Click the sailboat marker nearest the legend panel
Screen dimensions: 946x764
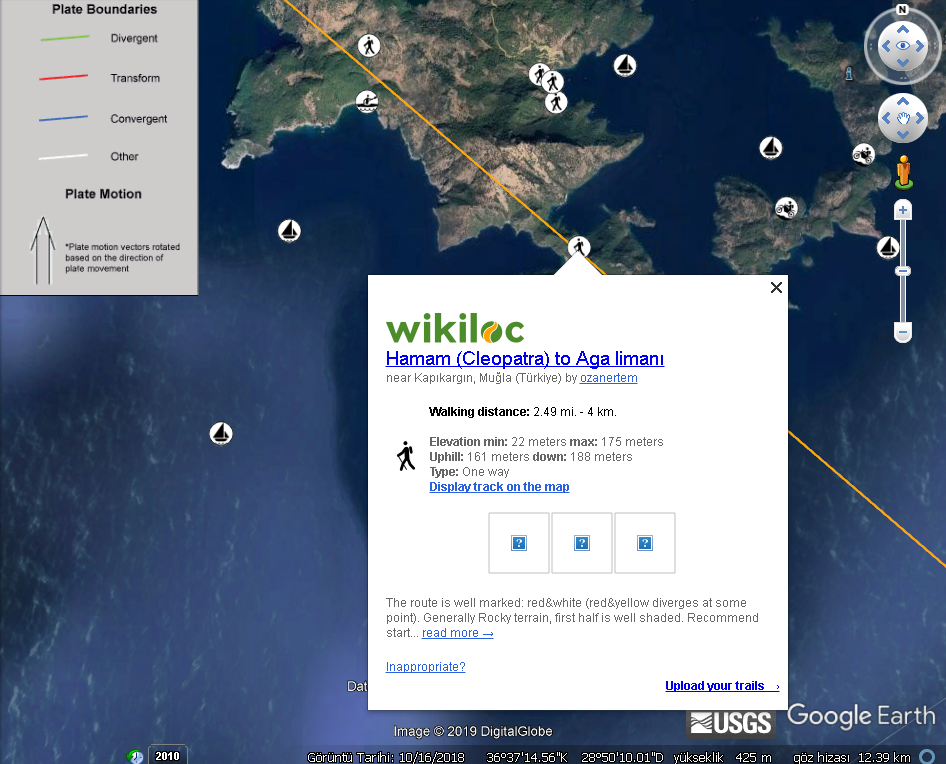coord(289,231)
